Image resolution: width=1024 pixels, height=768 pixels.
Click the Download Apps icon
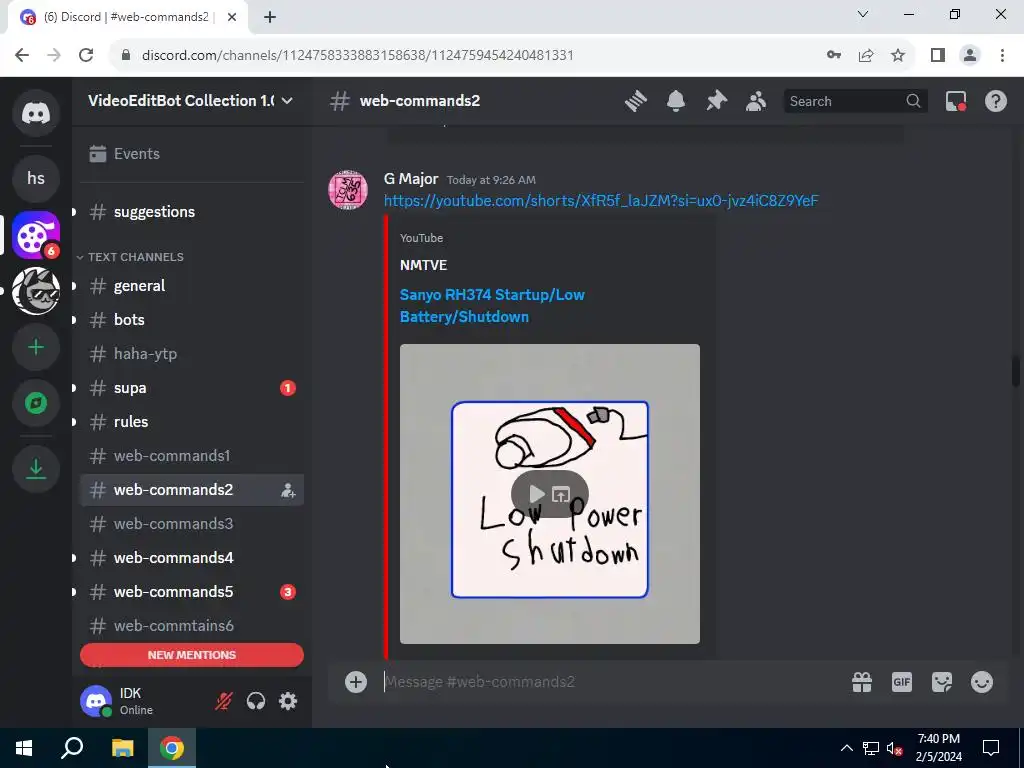[36, 468]
